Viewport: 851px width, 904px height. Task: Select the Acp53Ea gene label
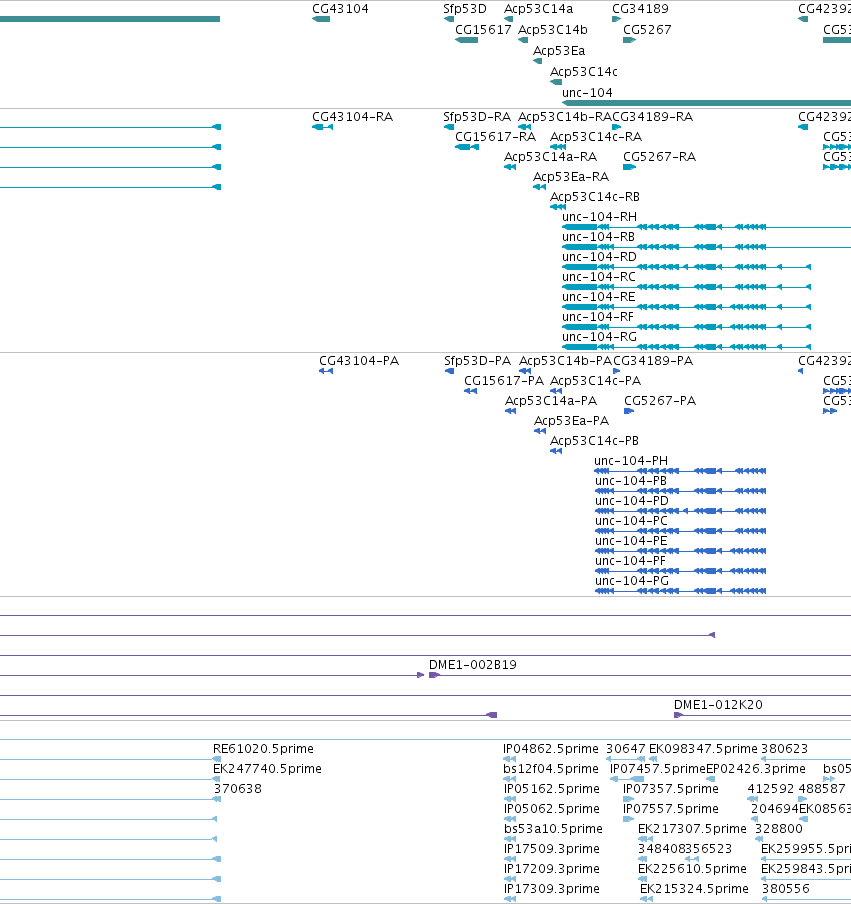(559, 51)
